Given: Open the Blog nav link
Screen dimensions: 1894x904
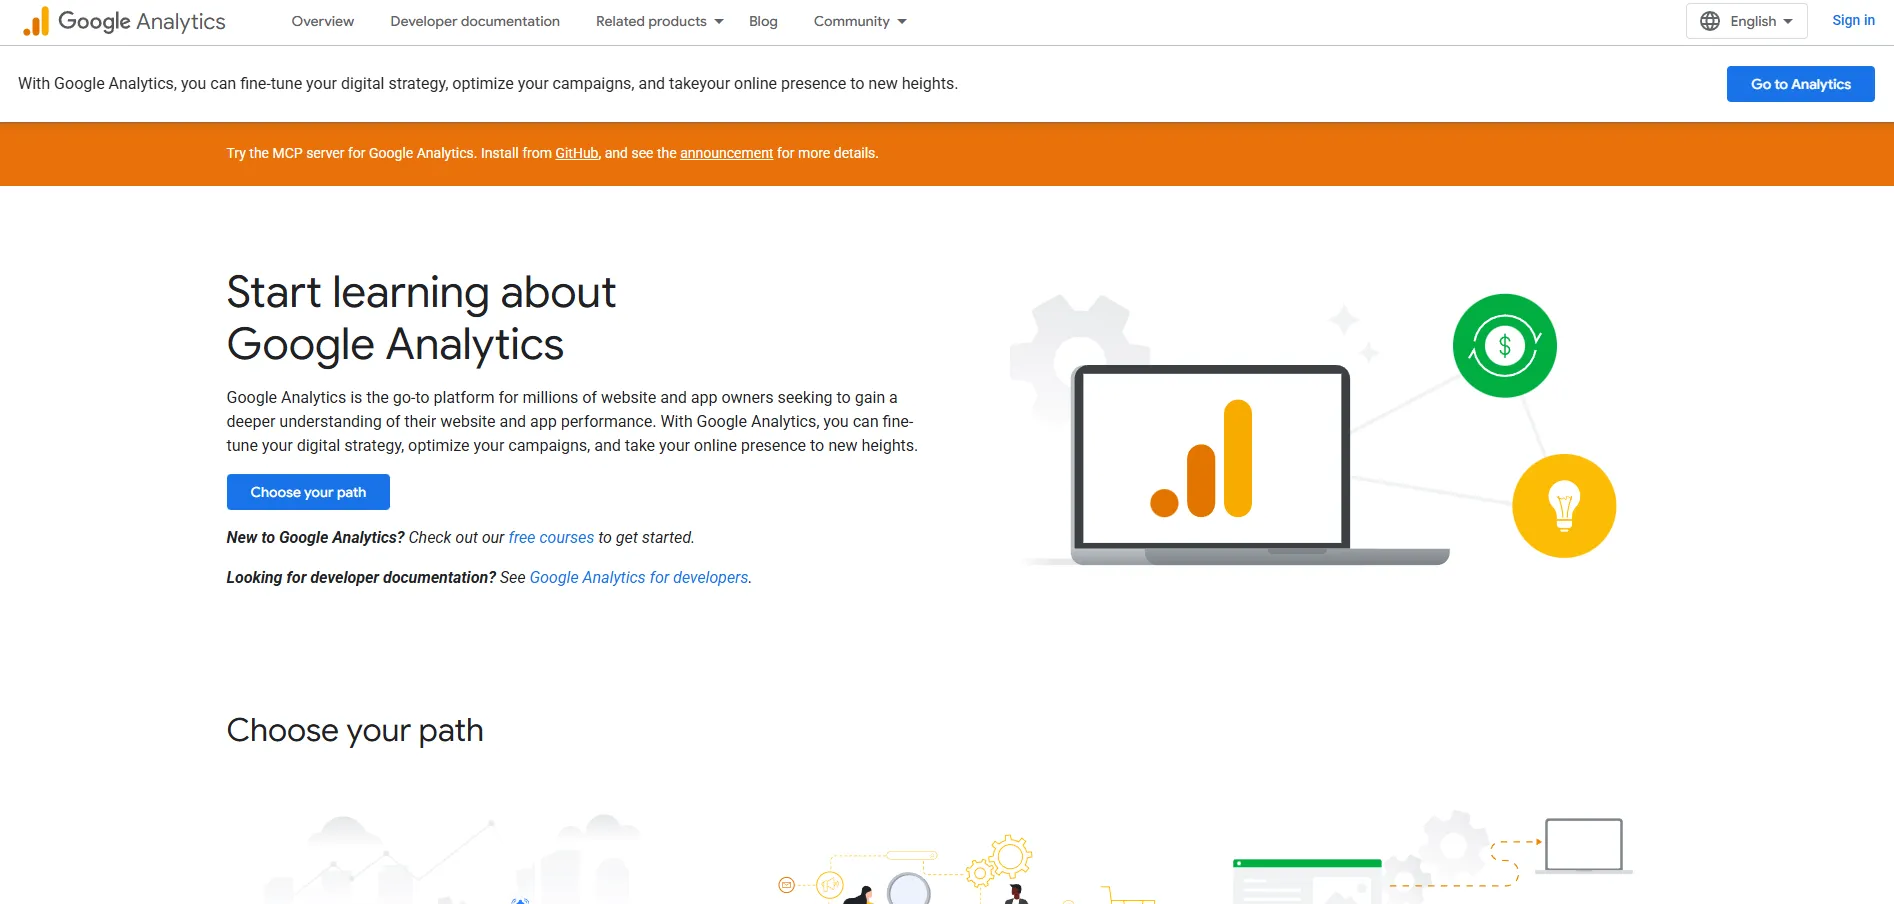Looking at the screenshot, I should click(763, 21).
